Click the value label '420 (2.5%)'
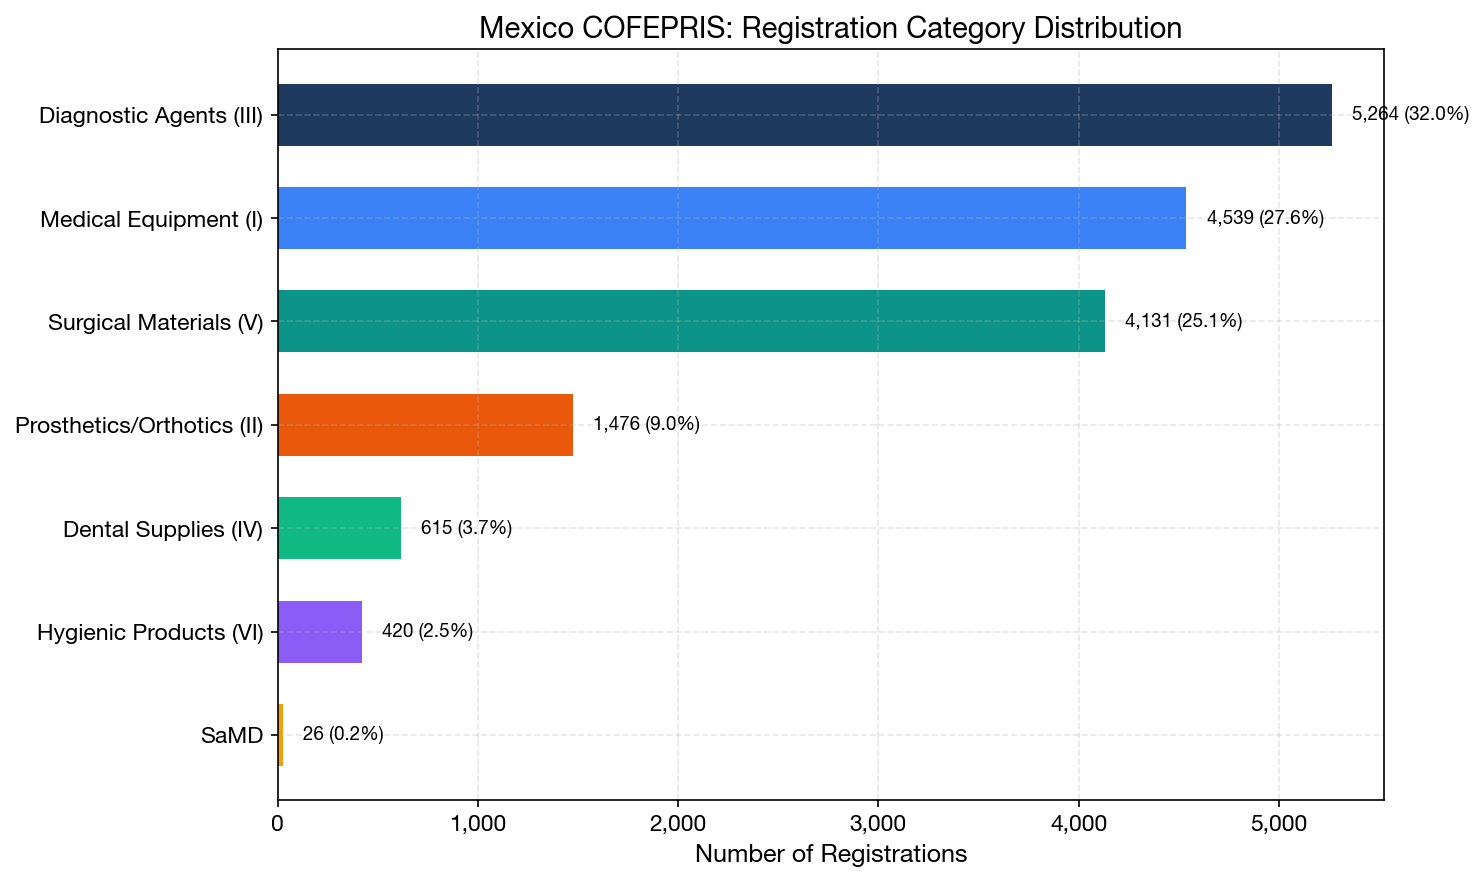1484x881 pixels. click(x=427, y=632)
